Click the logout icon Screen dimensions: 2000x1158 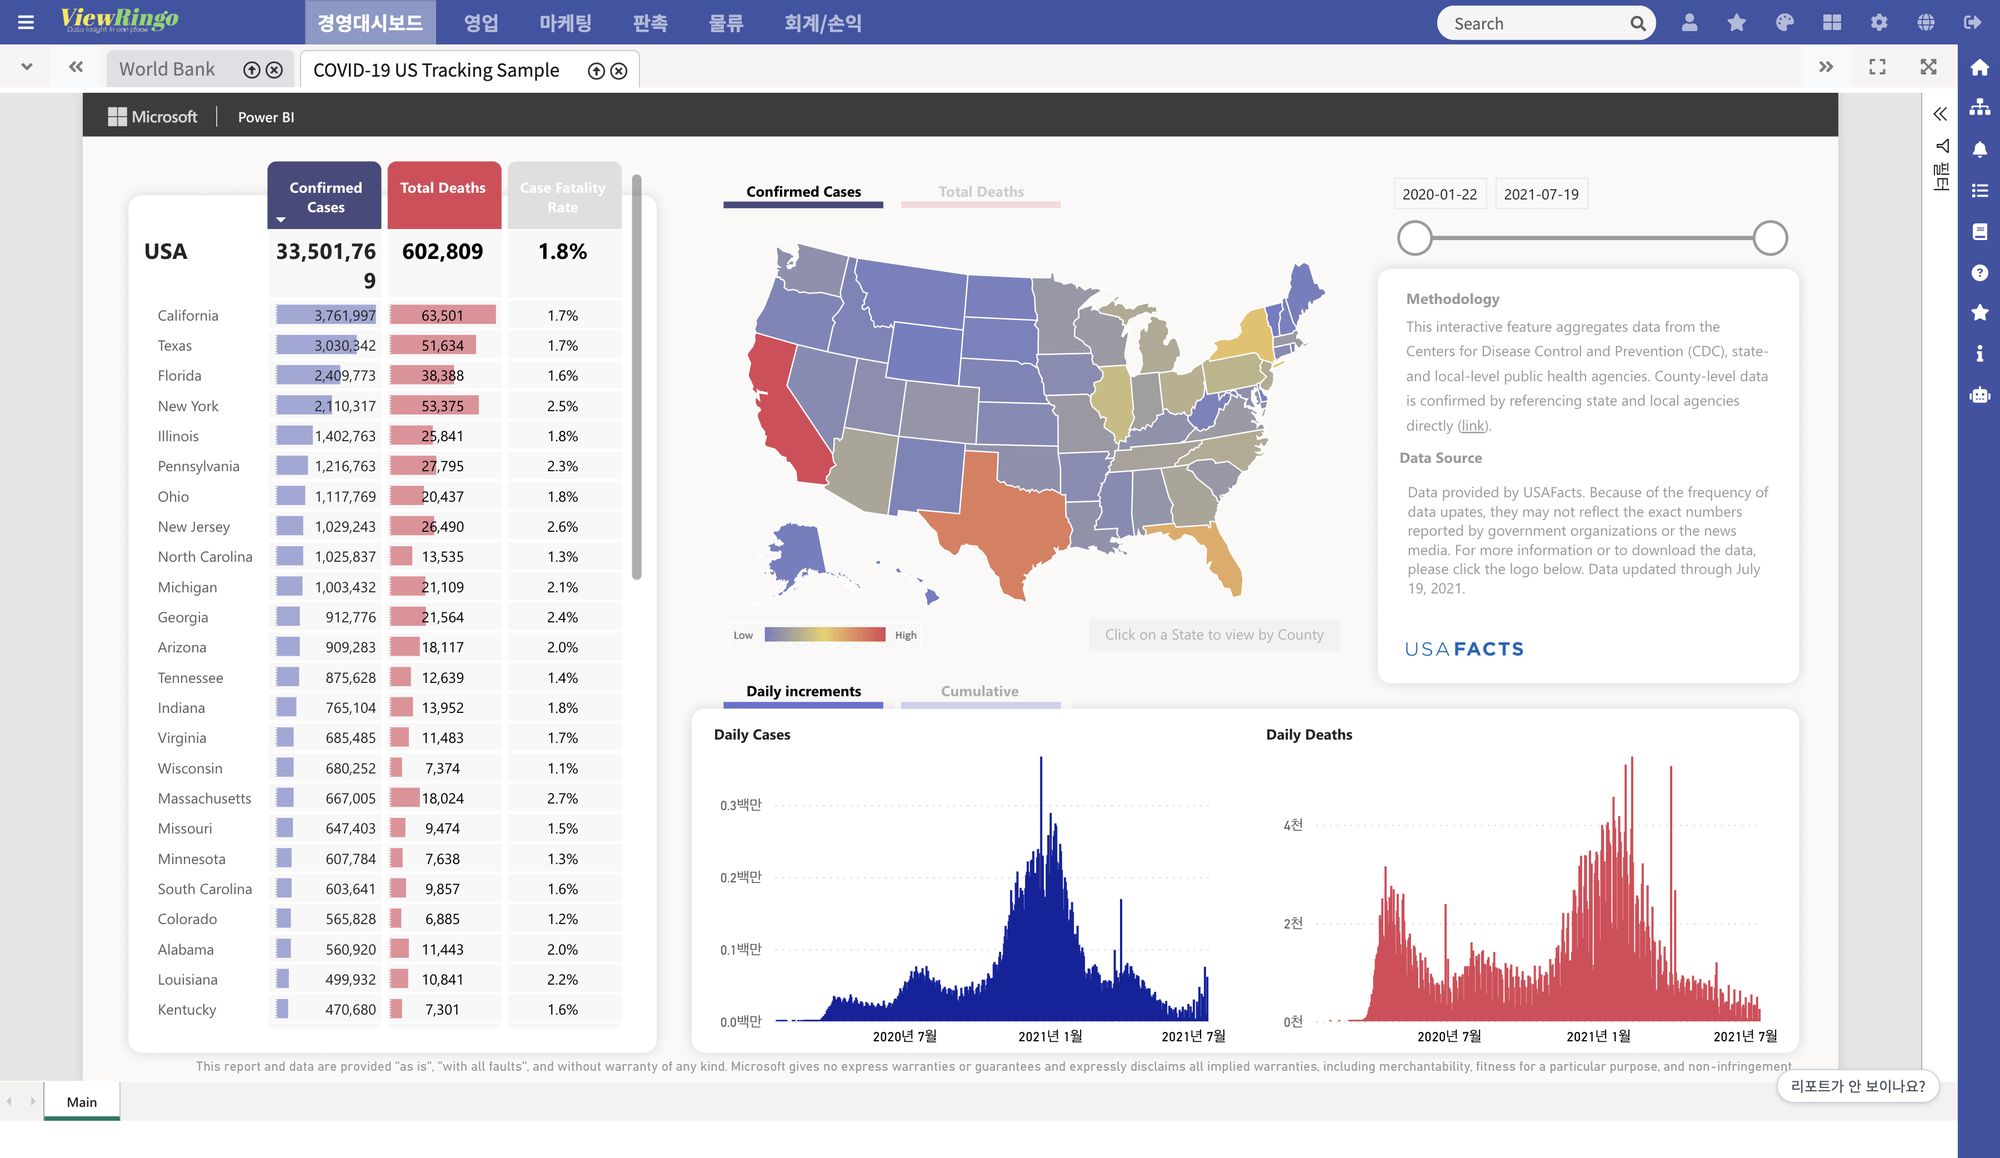[x=1973, y=22]
